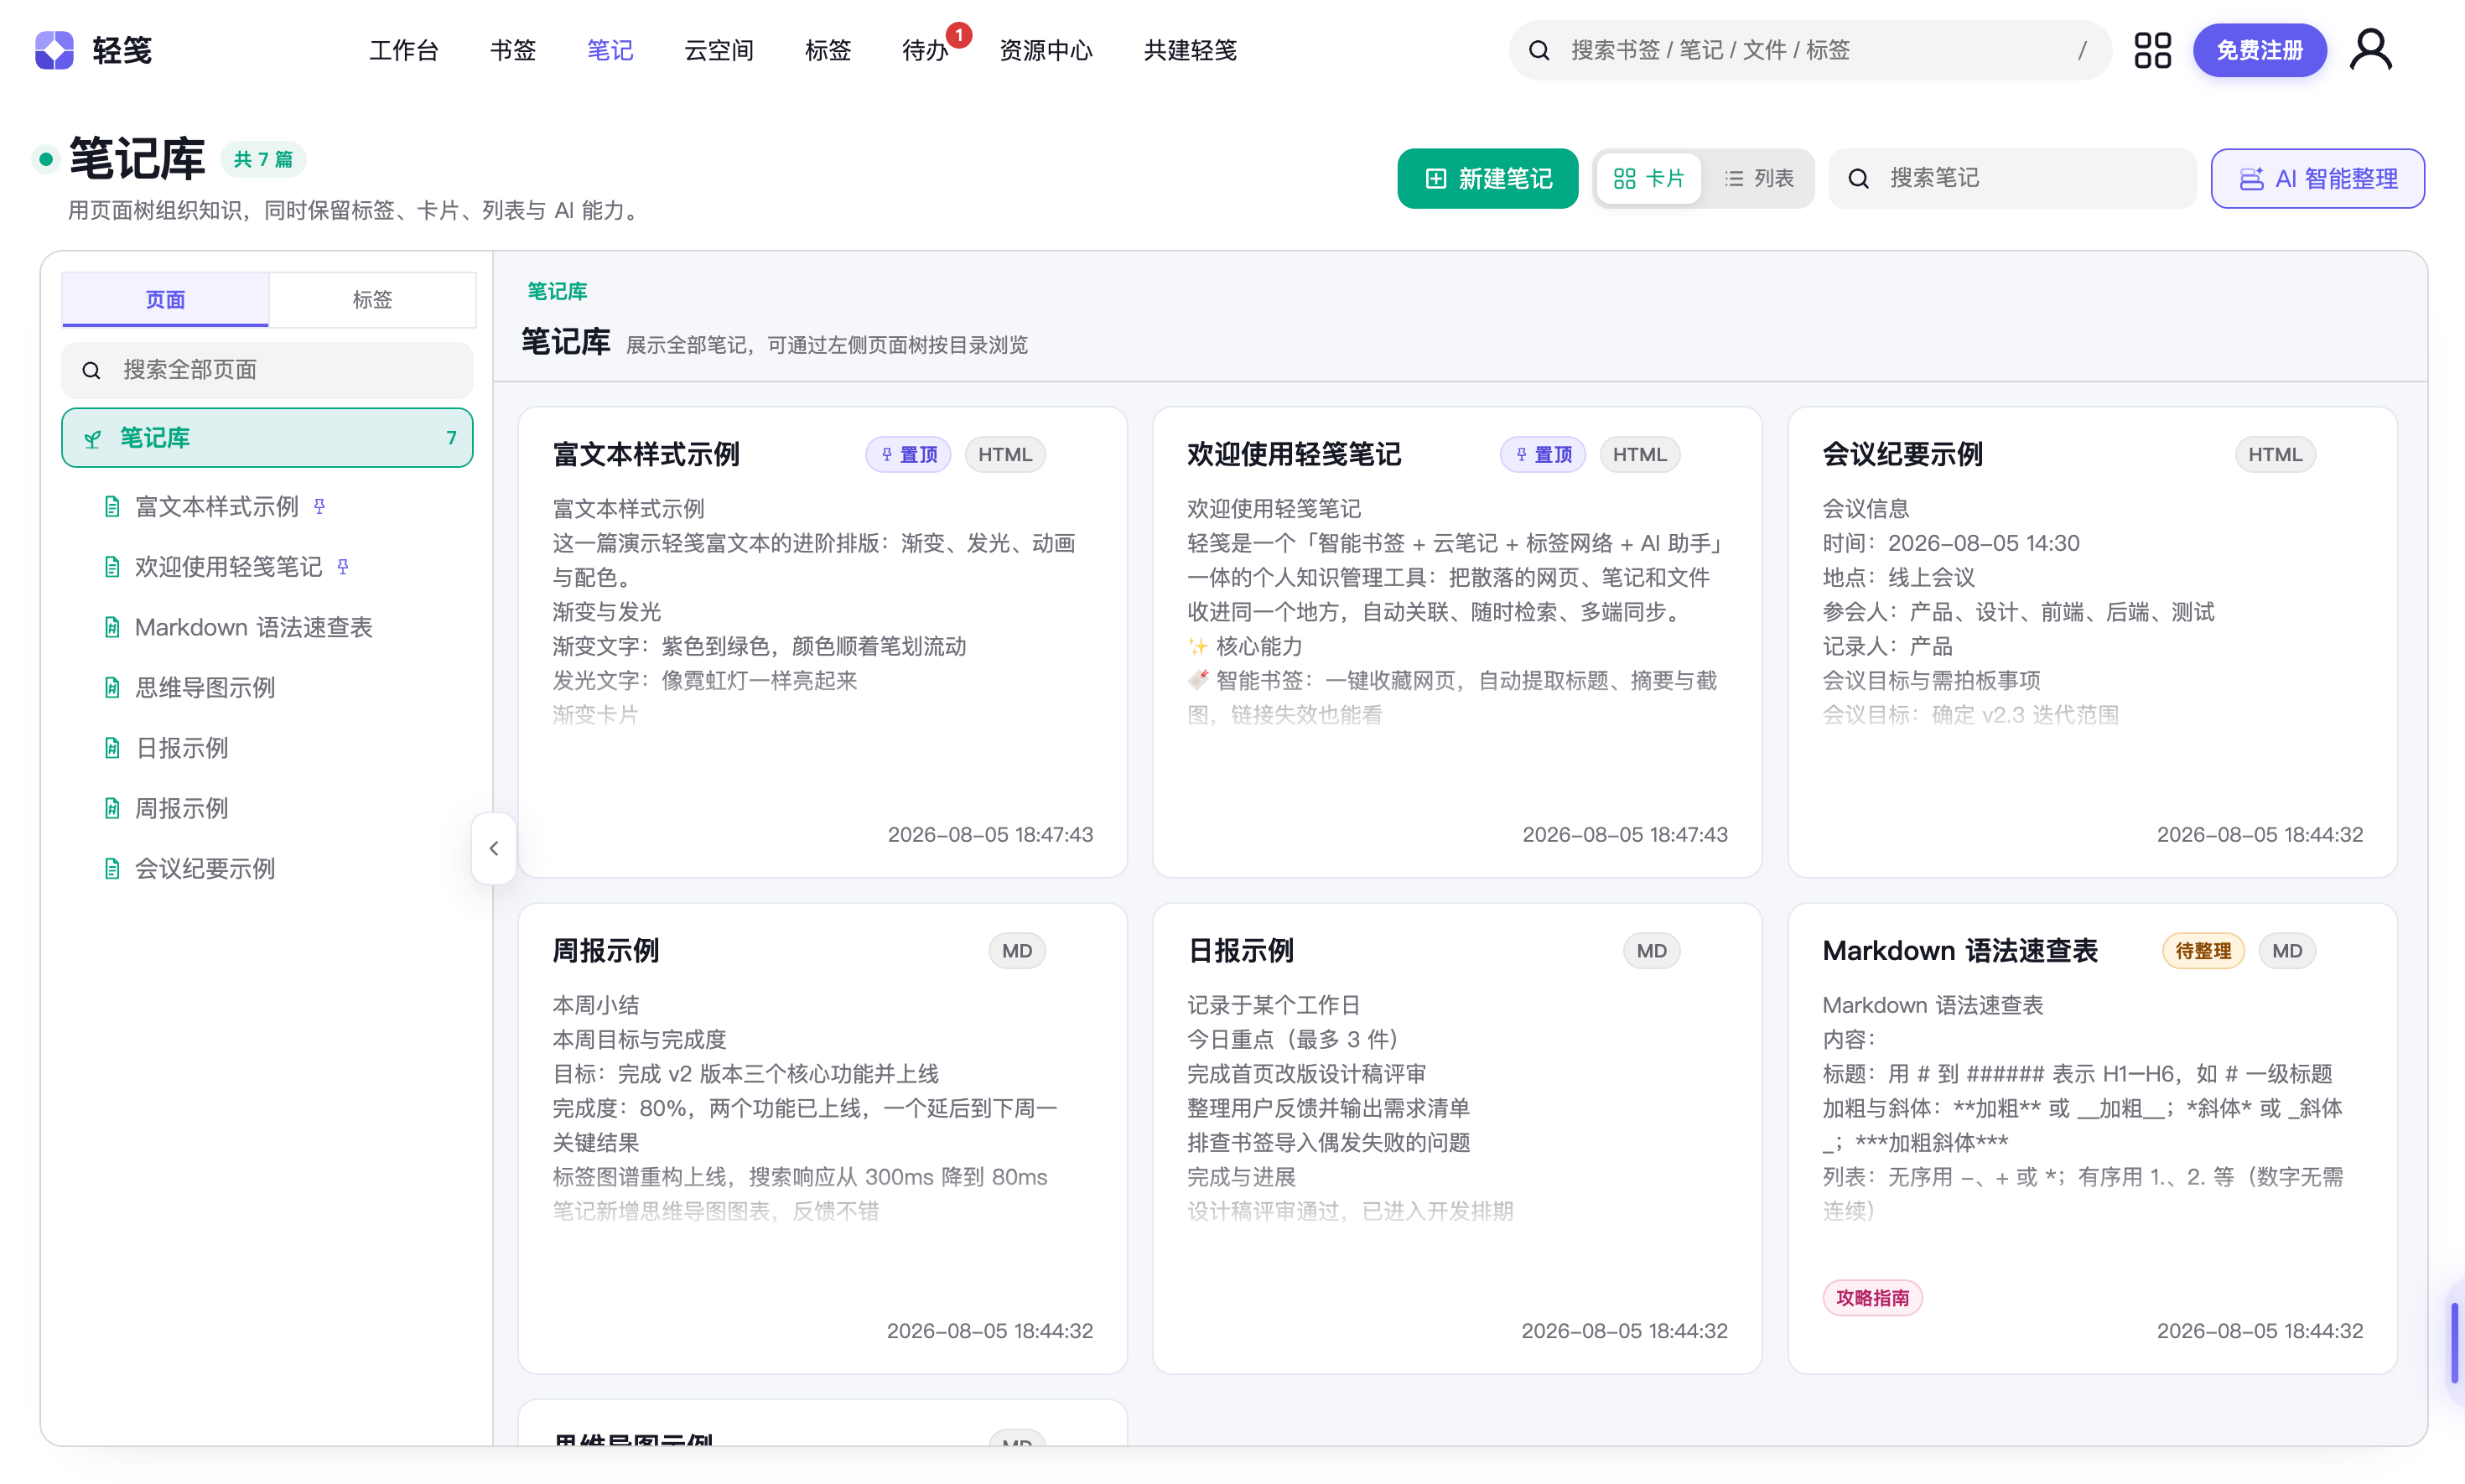Select 笔记库 root in page tree
This screenshot has width=2465, height=1484.
[267, 438]
